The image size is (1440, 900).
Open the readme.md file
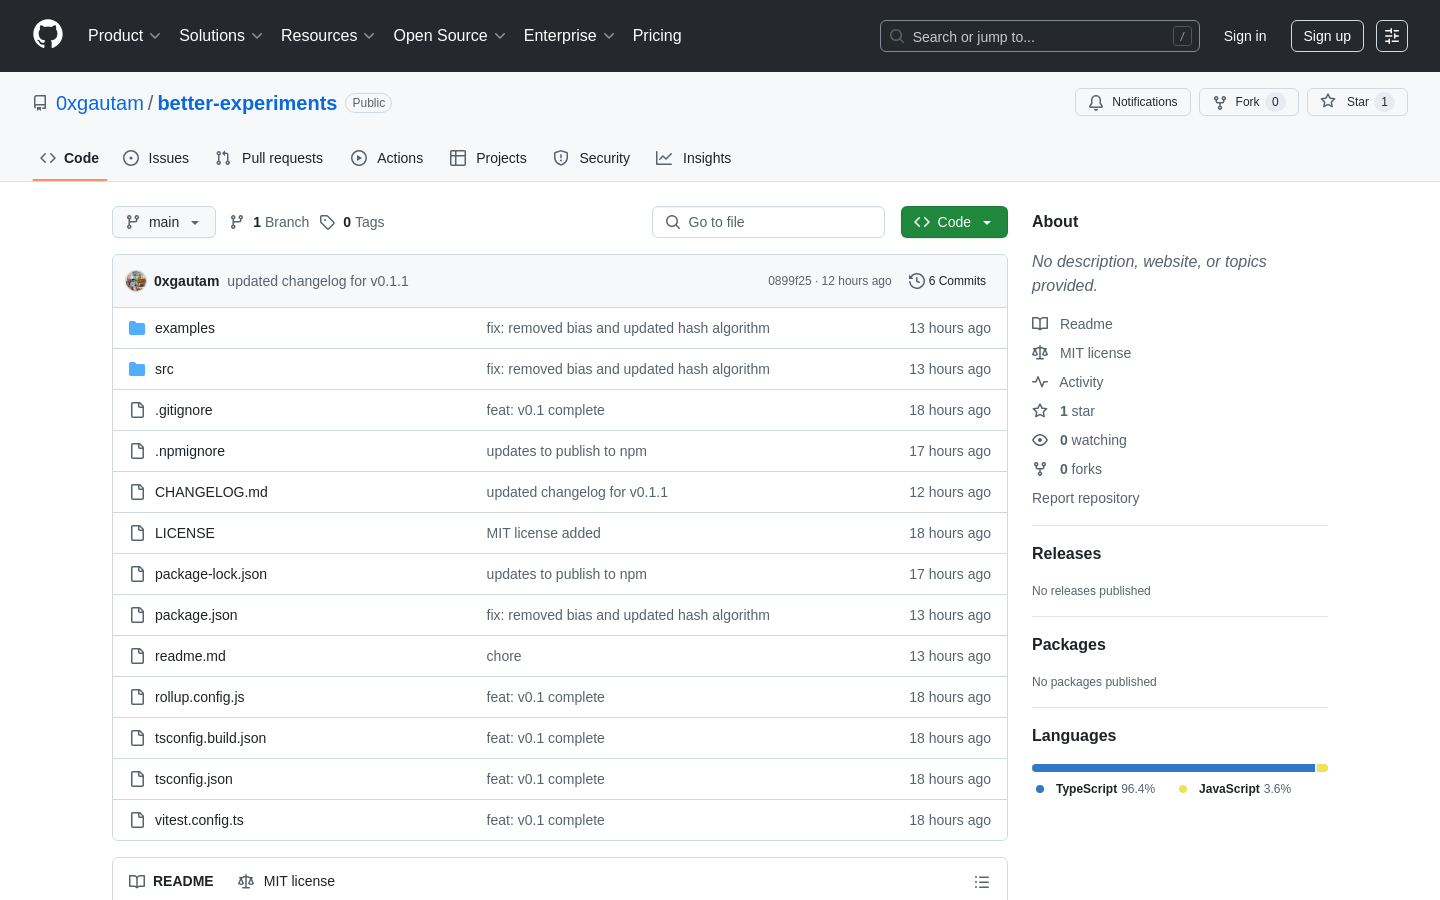190,656
